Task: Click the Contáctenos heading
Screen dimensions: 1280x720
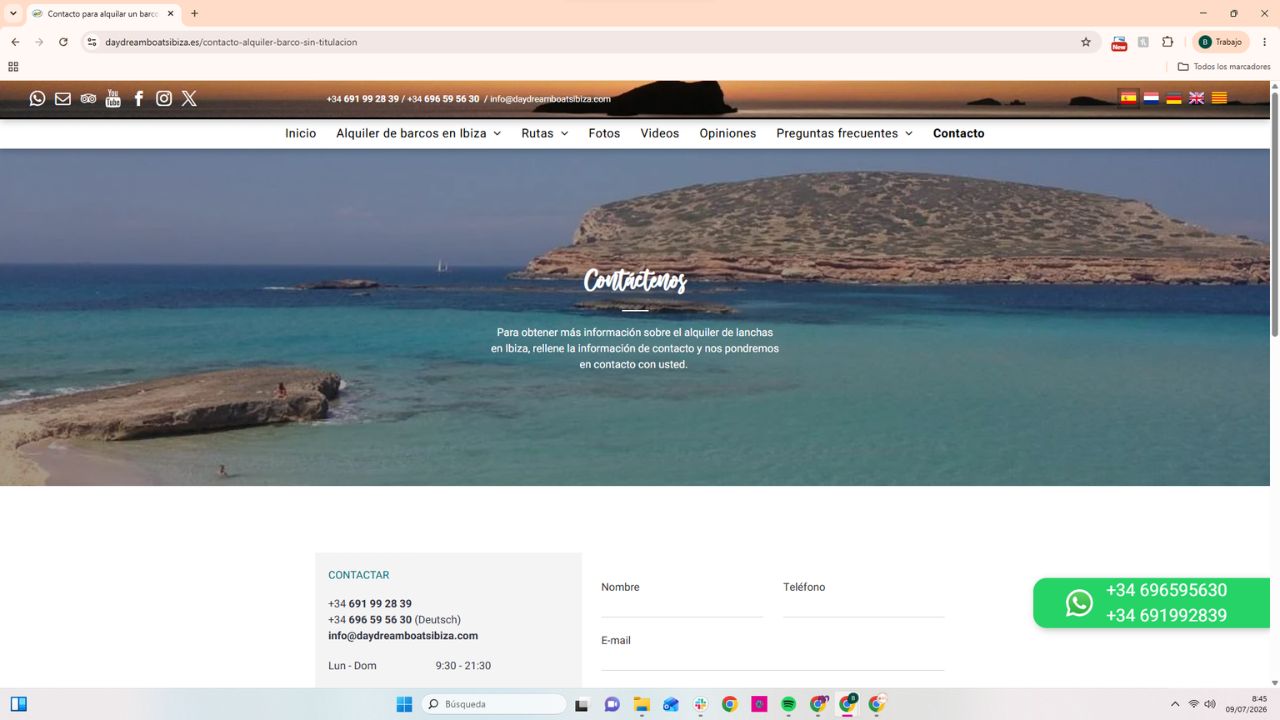Action: pyautogui.click(x=635, y=281)
